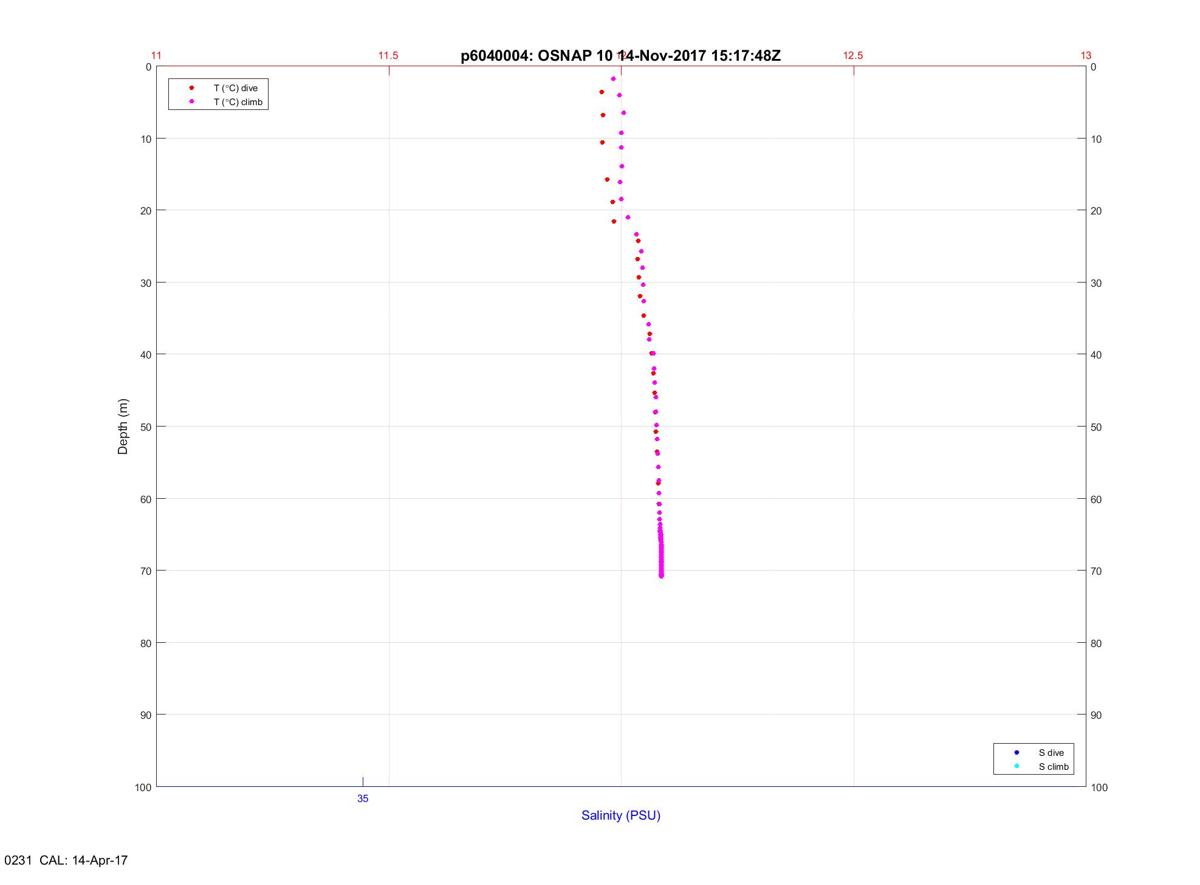Click the blue marker next to S dive
The height and width of the screenshot is (885, 1200).
point(1016,752)
